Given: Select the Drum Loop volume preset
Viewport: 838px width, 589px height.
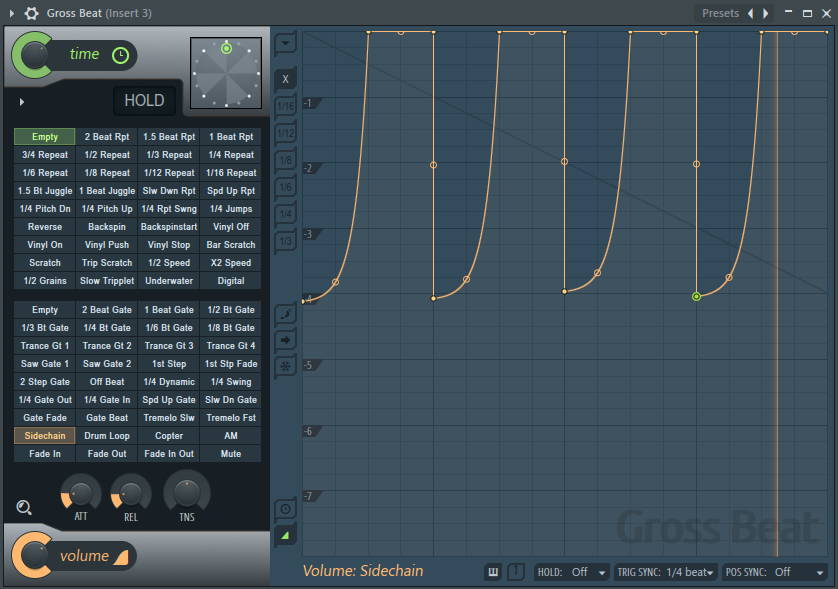Looking at the screenshot, I should tap(107, 436).
